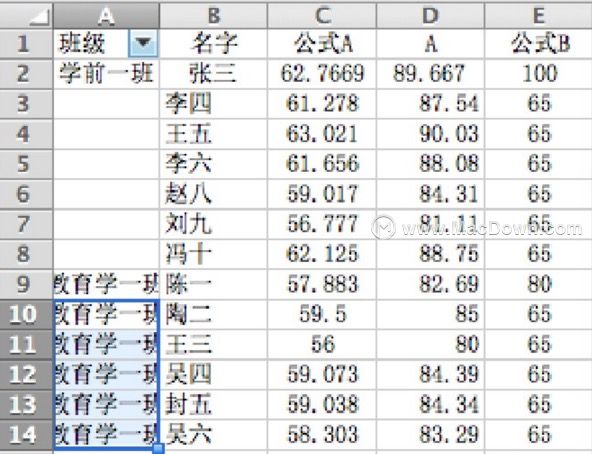Viewport: 592px width, 454px height.
Task: Select the 吴六 name cell
Action: point(213,434)
